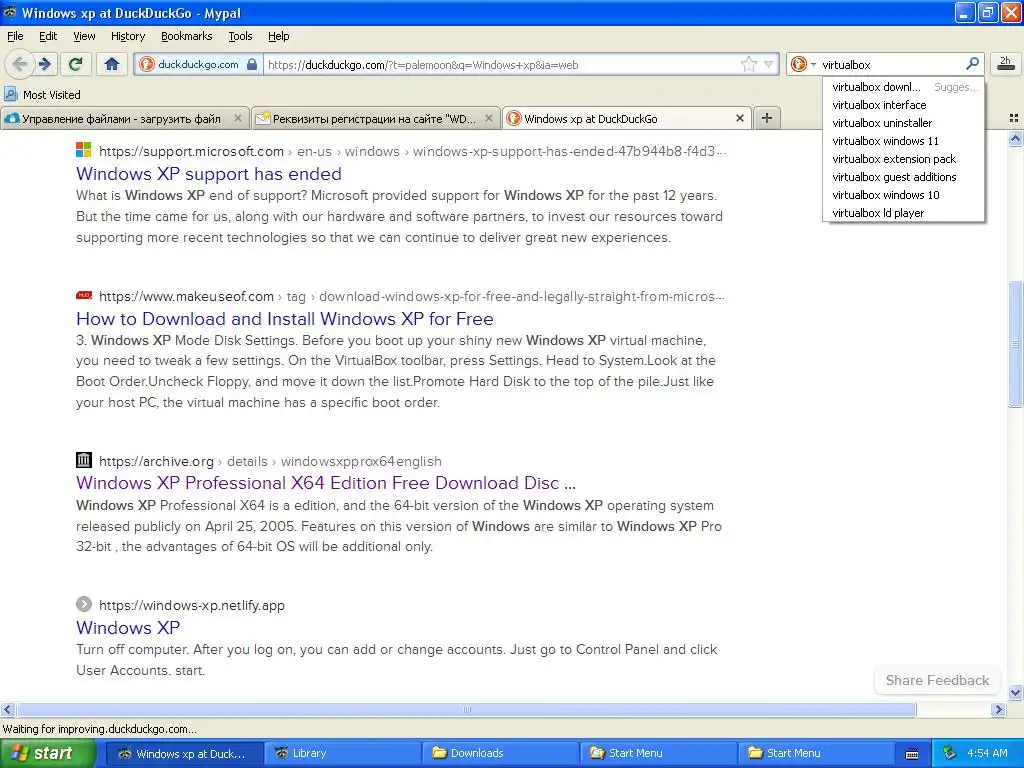Viewport: 1024px width, 768px height.
Task: Open the Windows Start menu
Action: point(48,753)
